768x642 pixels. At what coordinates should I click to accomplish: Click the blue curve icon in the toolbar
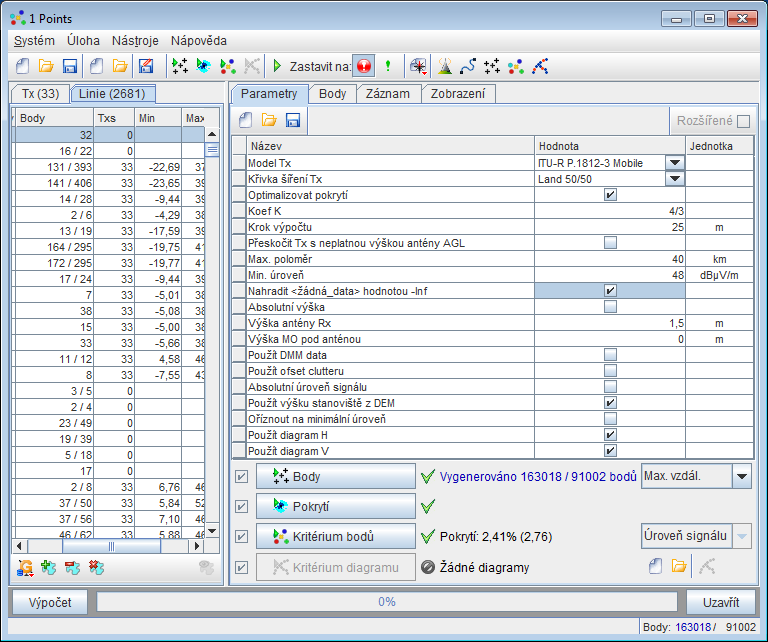click(x=467, y=67)
